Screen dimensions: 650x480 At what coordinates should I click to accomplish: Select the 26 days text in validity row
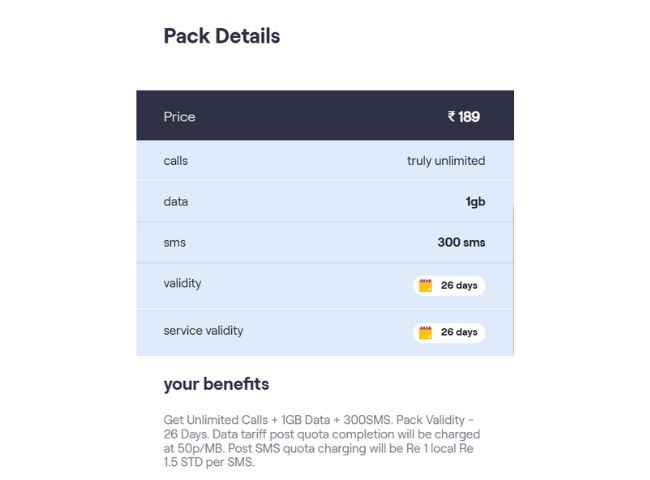(459, 285)
